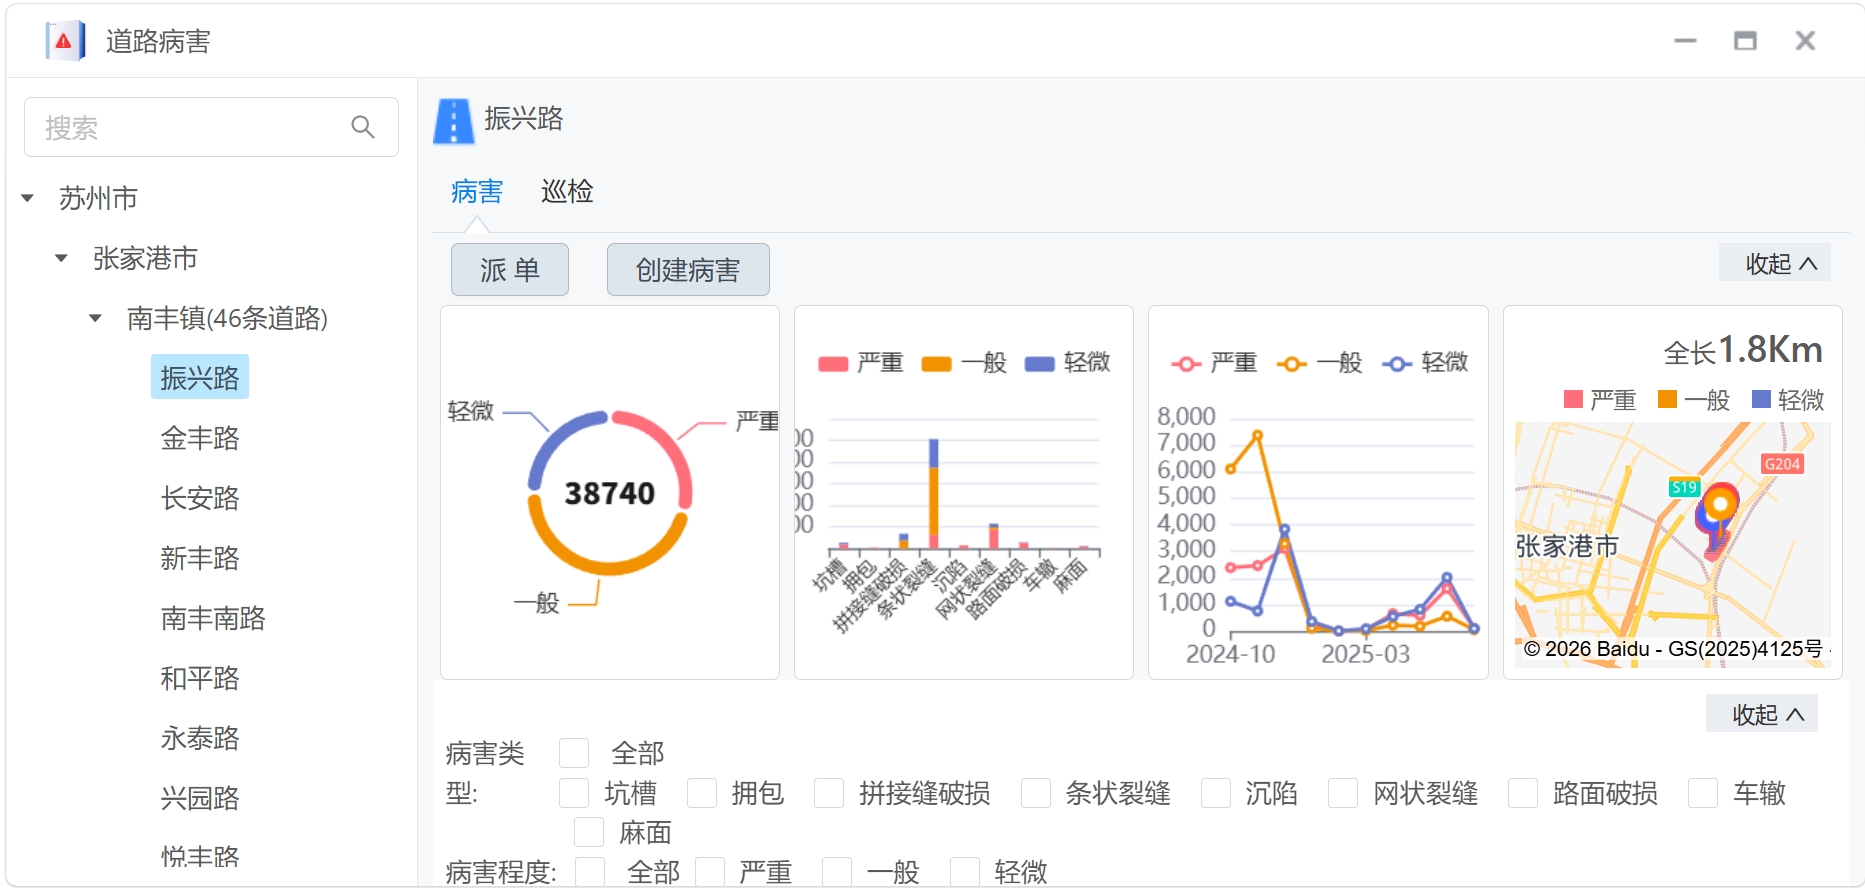Collapse the 南丰镇 tree node arrow
This screenshot has height=890, width=1865.
[x=96, y=318]
